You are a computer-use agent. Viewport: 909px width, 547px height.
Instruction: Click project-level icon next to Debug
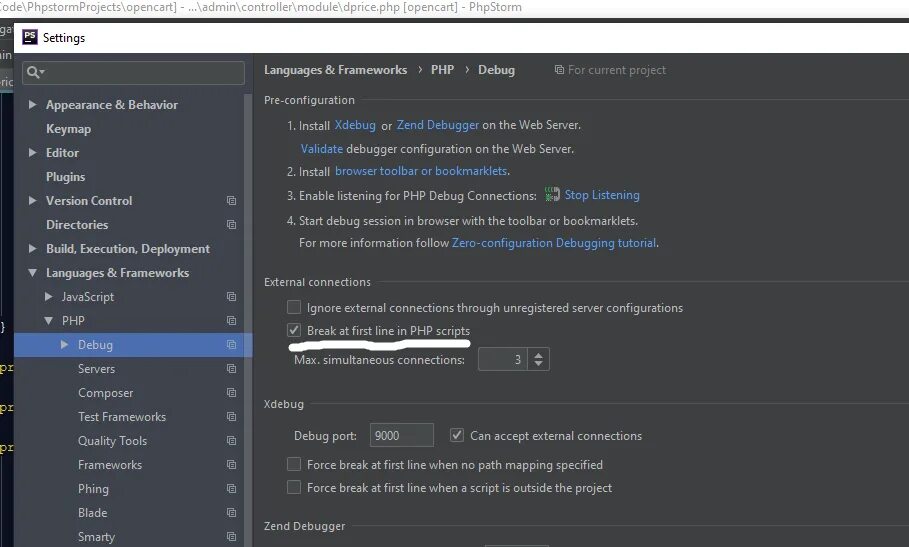tap(231, 345)
